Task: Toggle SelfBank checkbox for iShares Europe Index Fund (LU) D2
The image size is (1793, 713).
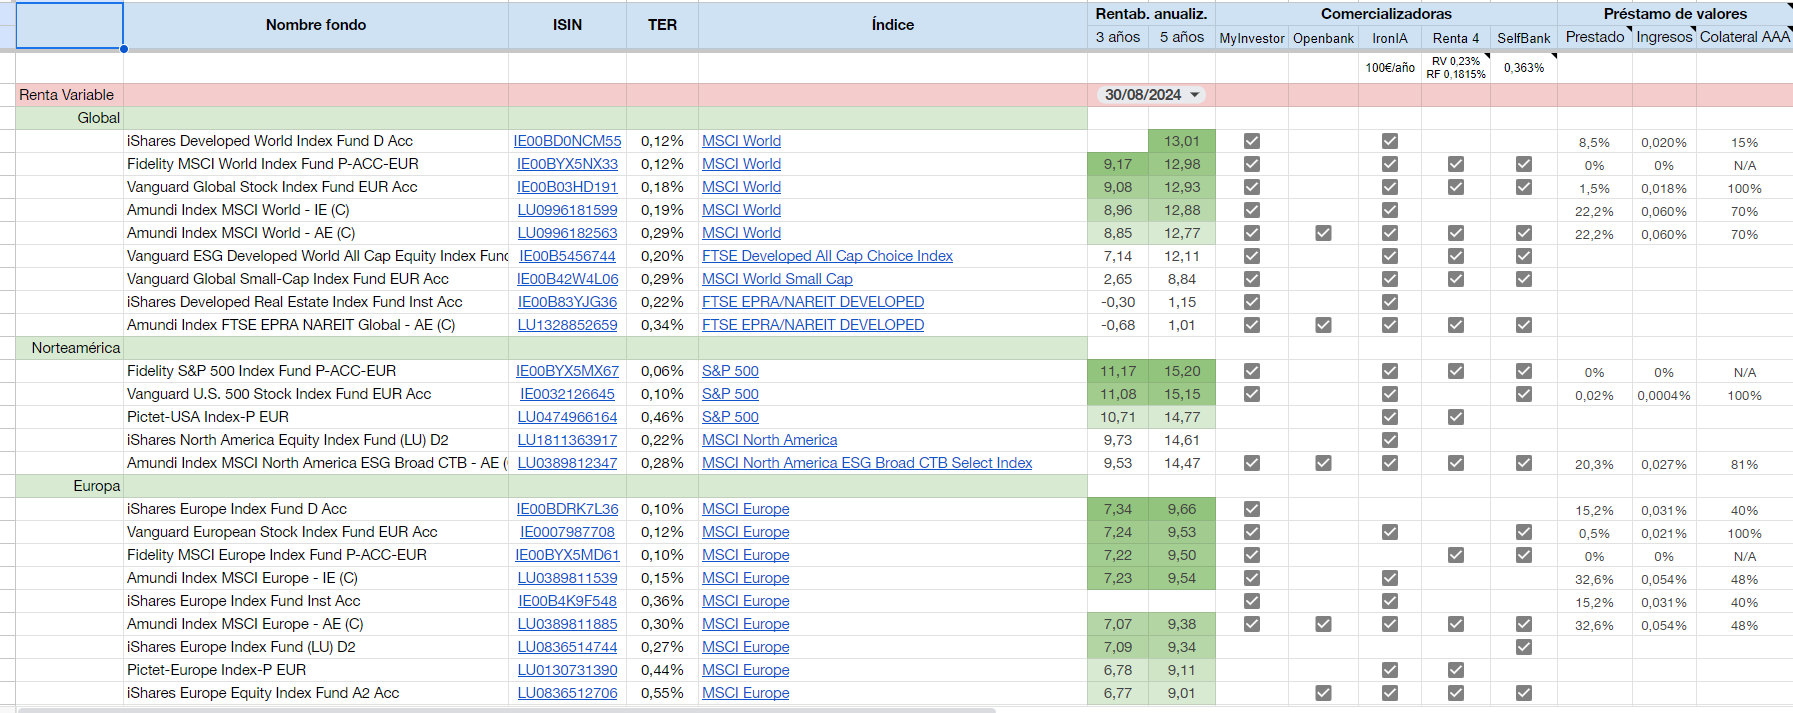Action: (1524, 647)
